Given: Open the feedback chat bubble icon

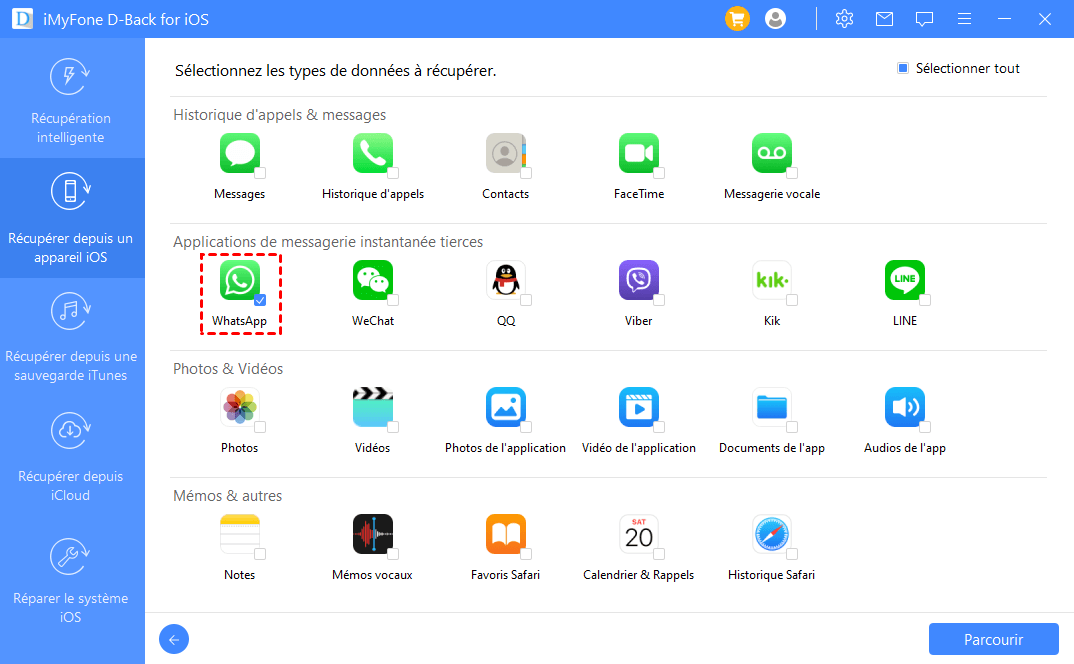Looking at the screenshot, I should pos(924,19).
